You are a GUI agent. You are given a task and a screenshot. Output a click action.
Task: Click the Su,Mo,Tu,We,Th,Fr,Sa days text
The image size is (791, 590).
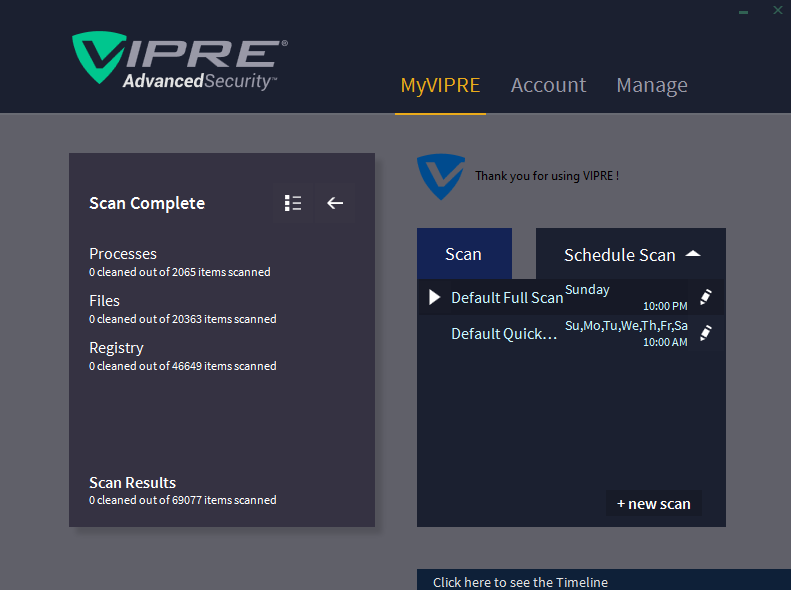pyautogui.click(x=626, y=326)
